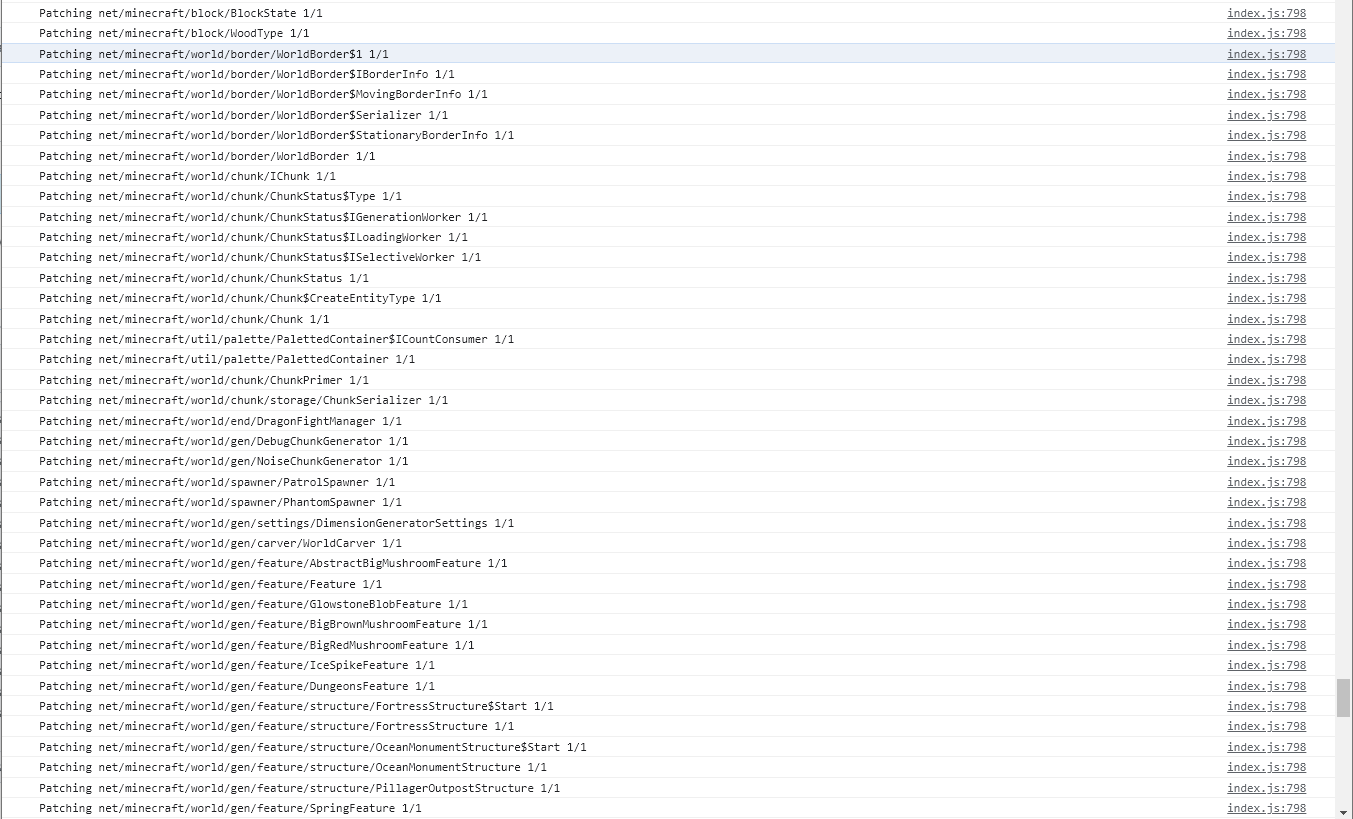
Task: Click source link for NoiseChunkGenerator patch line
Action: [1266, 461]
